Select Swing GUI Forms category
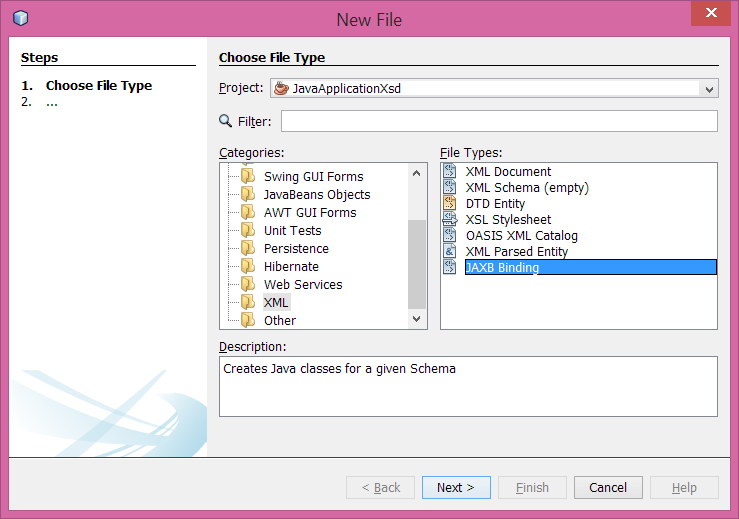739x519 pixels. [x=313, y=176]
